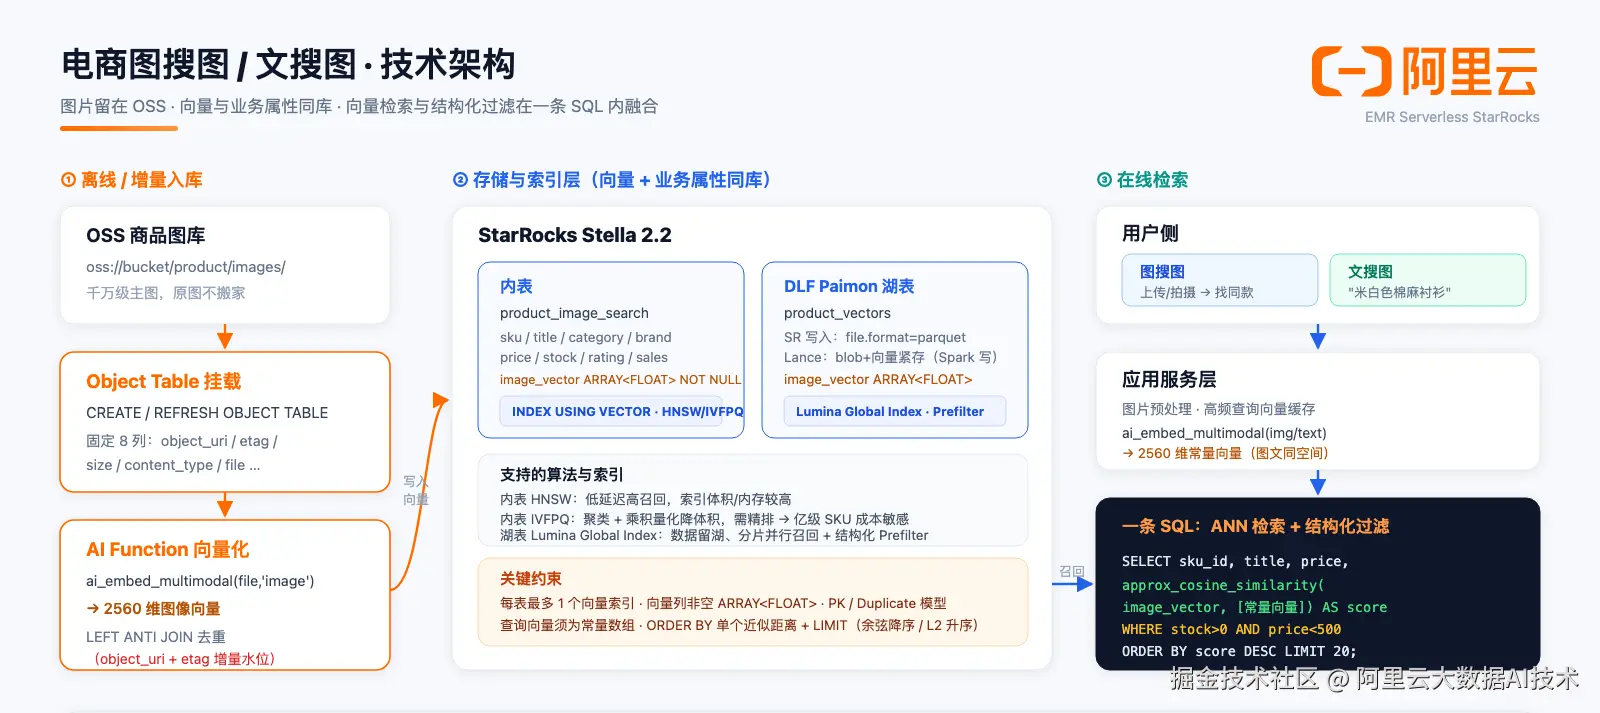Click 图片预处理 · 高频查询向量缓存 text
Screen dimensions: 1600x713
[1219, 409]
